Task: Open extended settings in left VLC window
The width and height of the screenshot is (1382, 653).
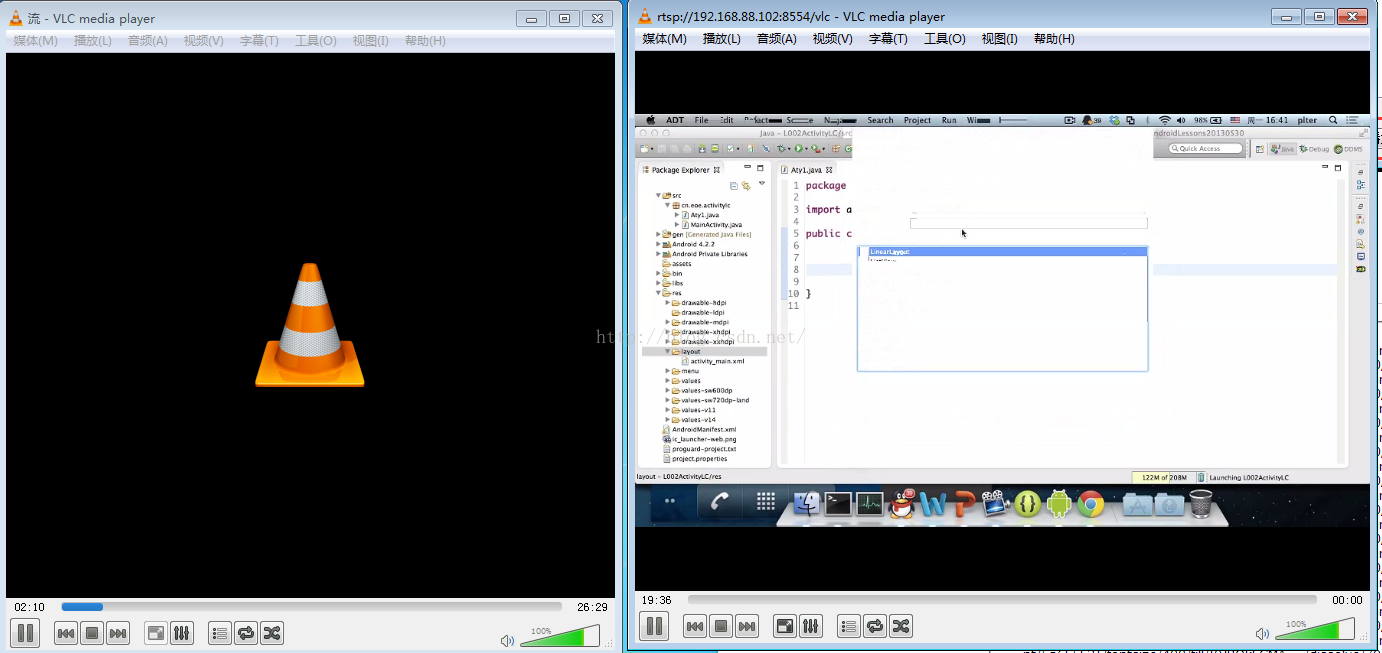Action: tap(182, 633)
